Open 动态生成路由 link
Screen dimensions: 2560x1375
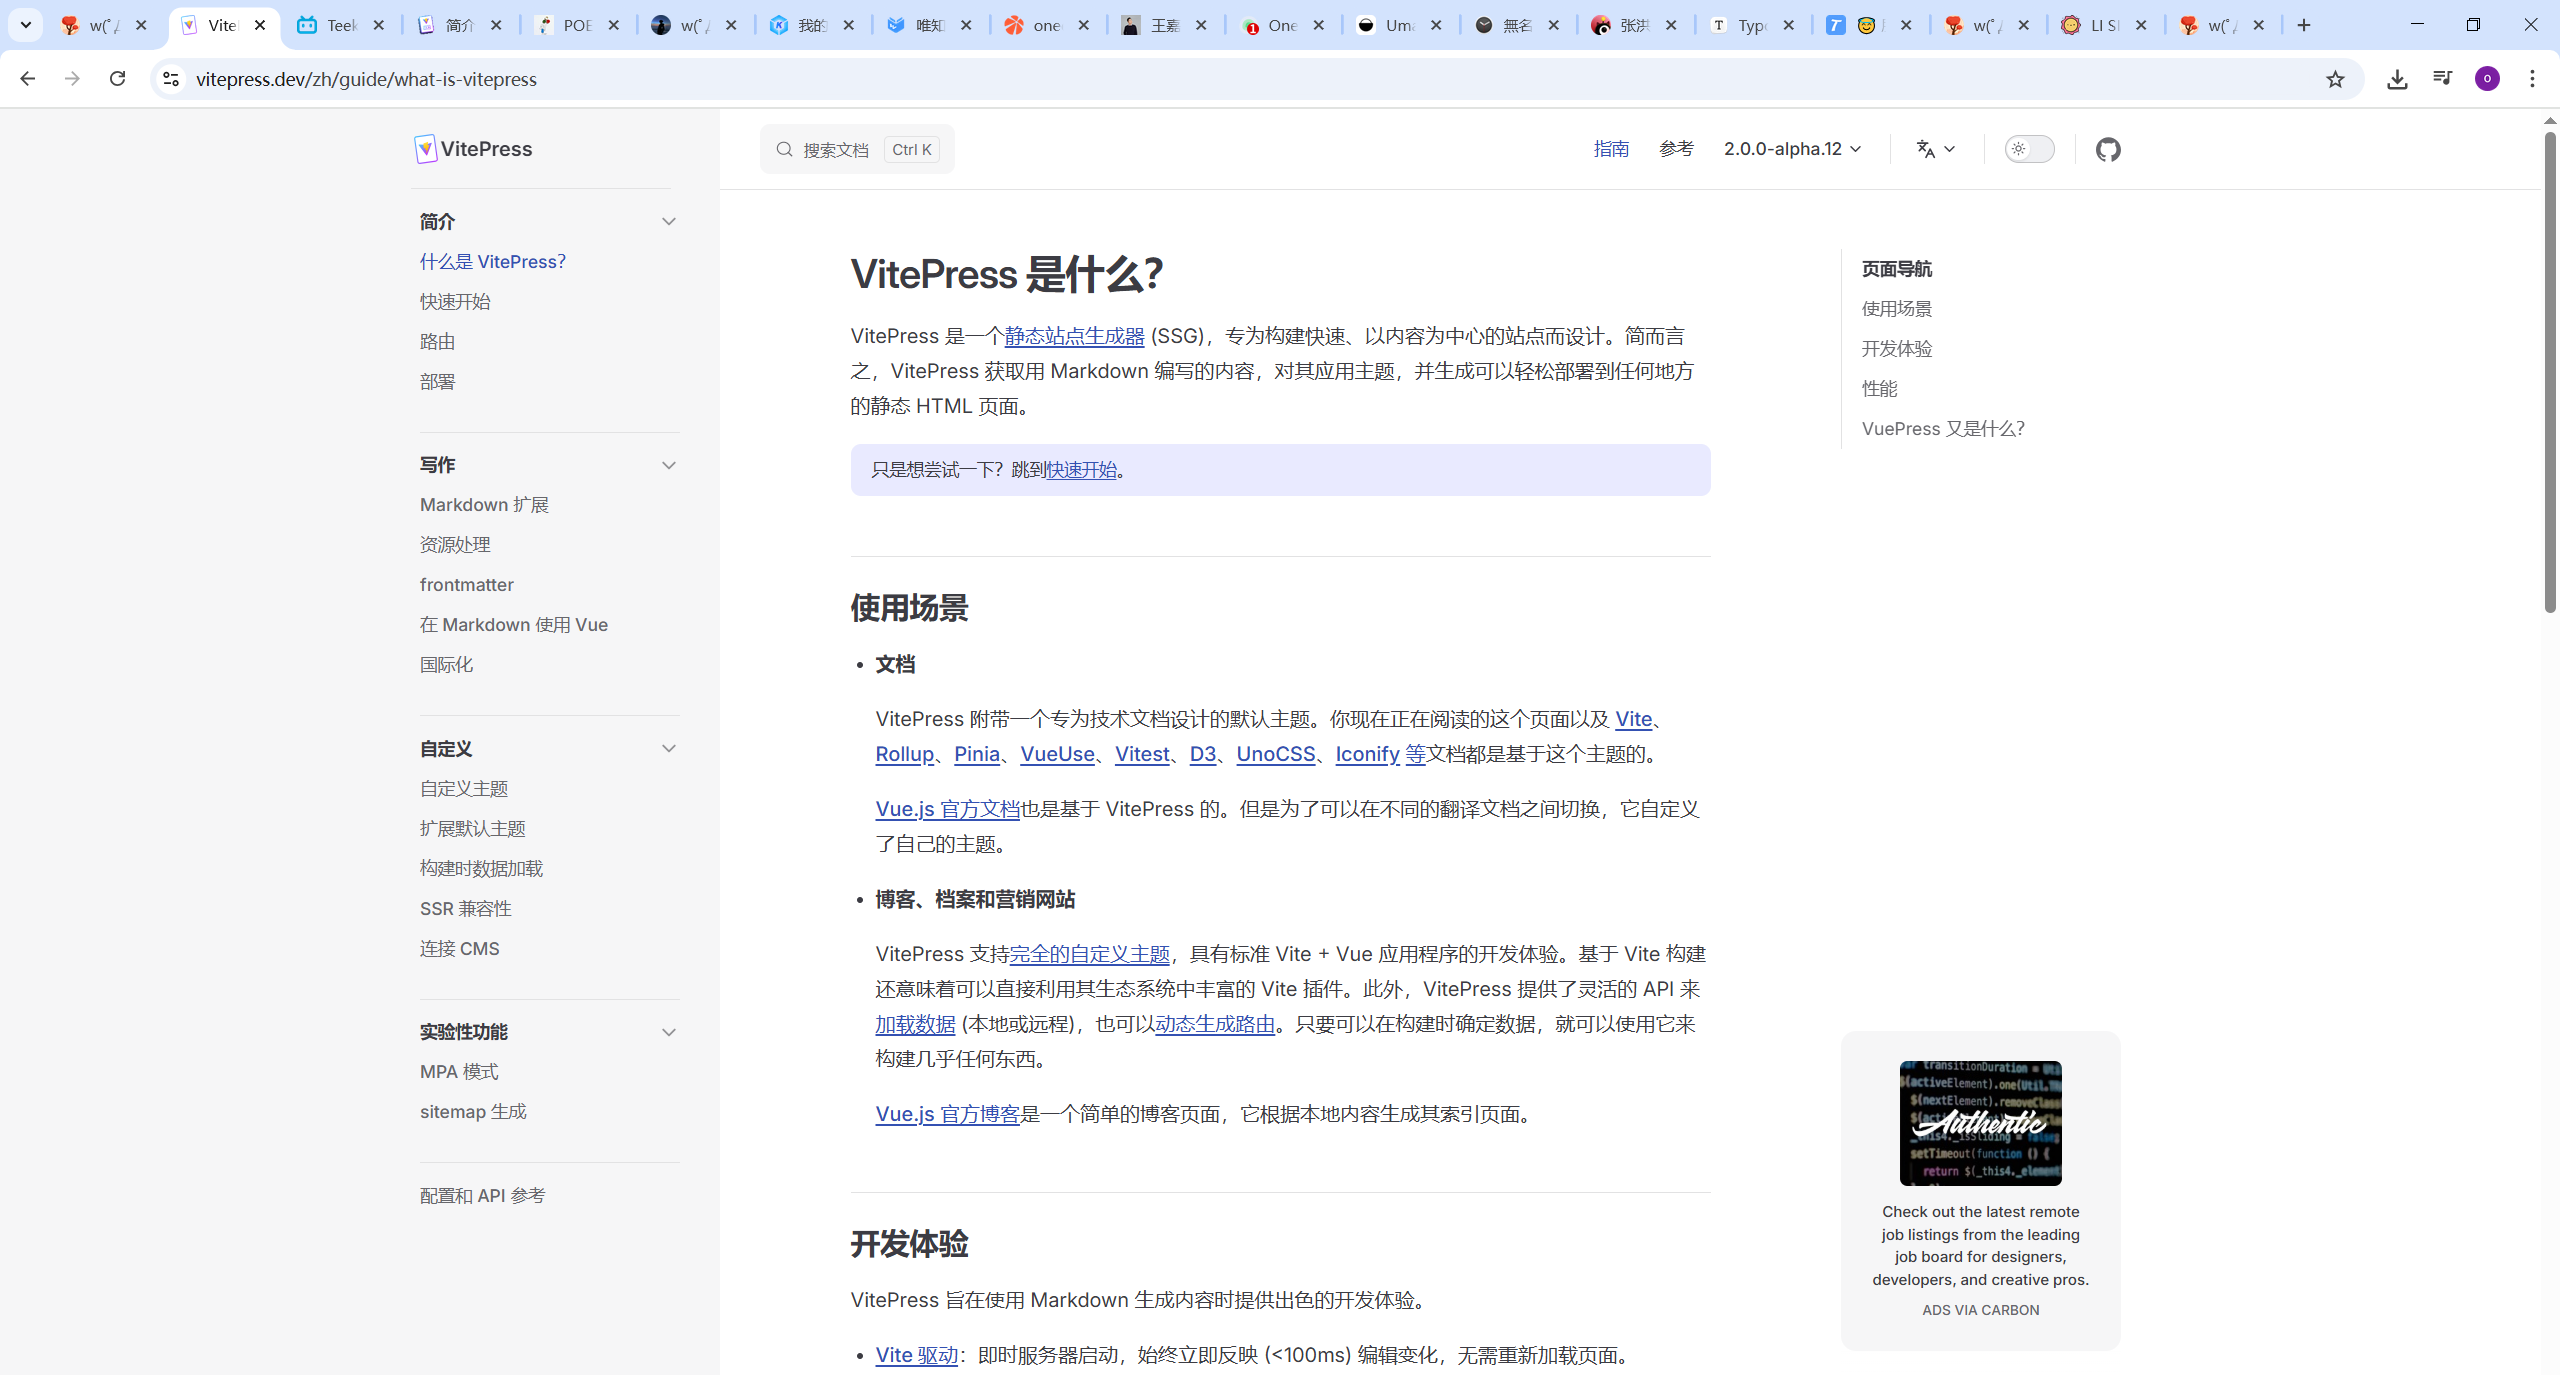pyautogui.click(x=1215, y=1024)
